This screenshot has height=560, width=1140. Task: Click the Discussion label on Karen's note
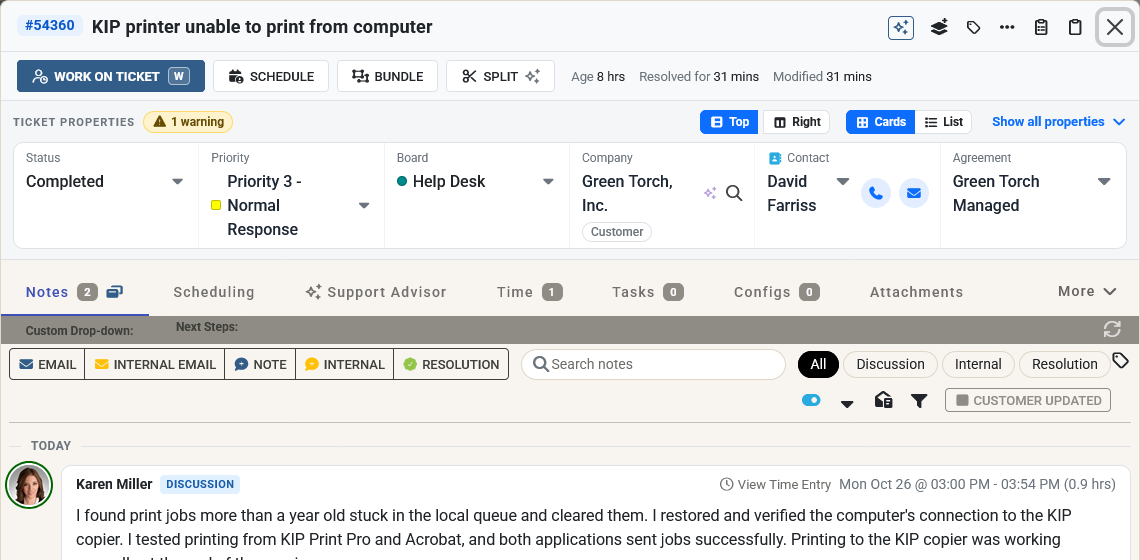coord(200,484)
